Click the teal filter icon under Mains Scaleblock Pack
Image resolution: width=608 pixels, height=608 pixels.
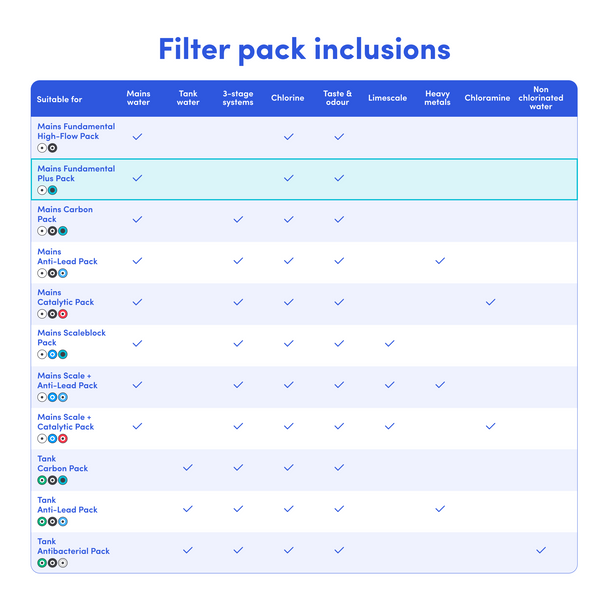point(63,354)
